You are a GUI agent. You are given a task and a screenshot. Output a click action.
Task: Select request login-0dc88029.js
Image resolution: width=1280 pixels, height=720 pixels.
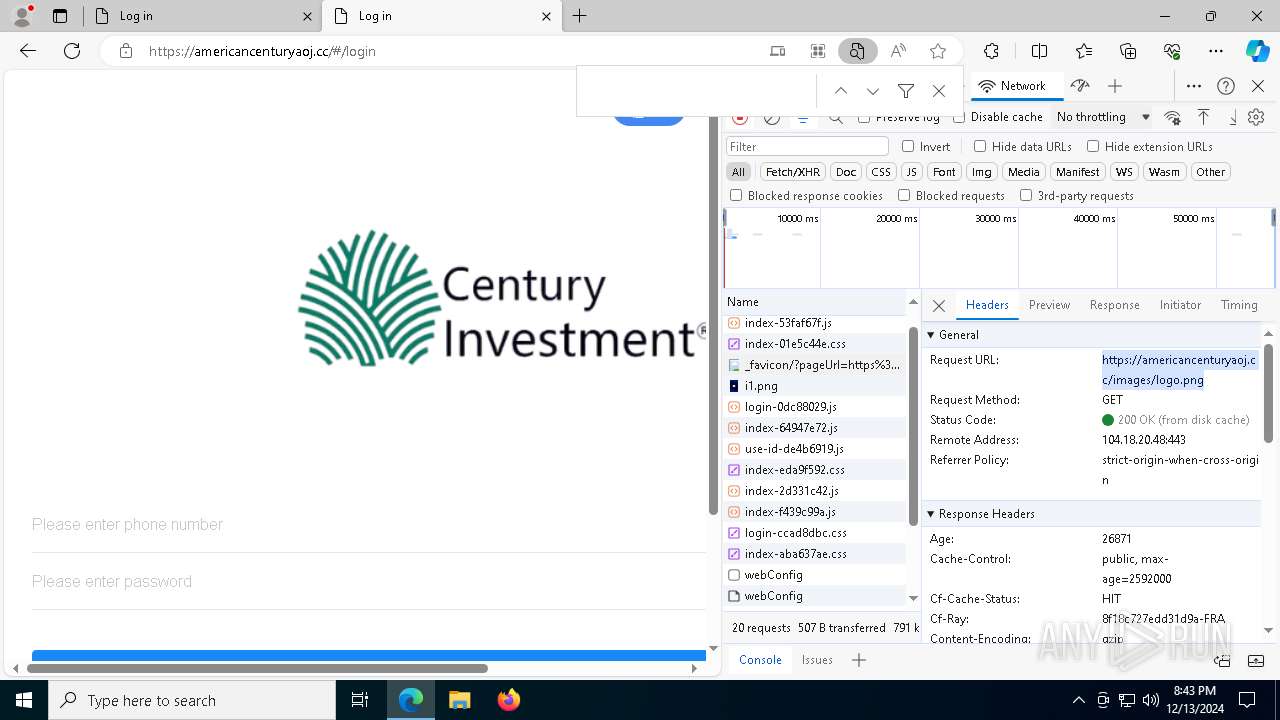[814, 407]
